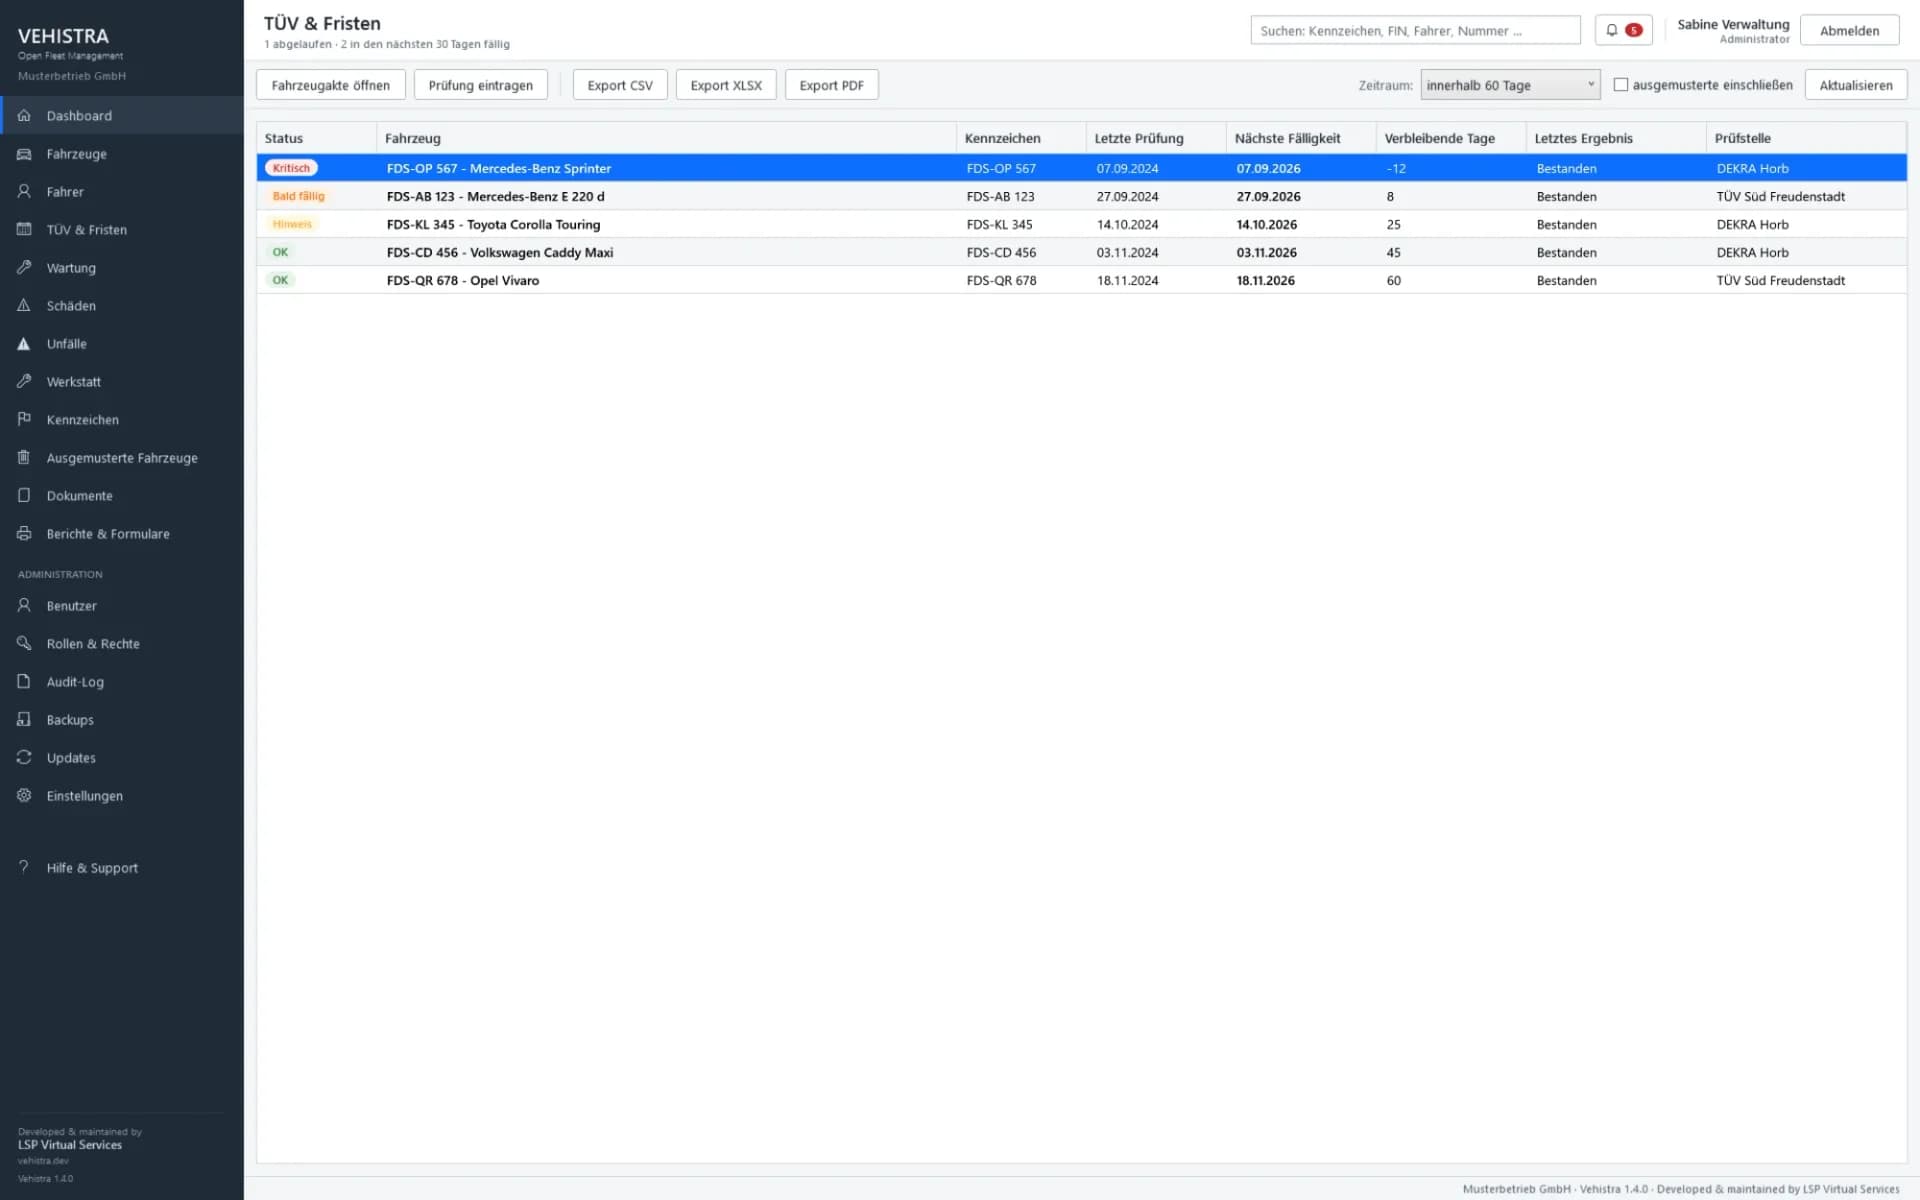Click 'Prüfung eintragen' button
Viewport: 1920px width, 1200px height.
click(481, 85)
